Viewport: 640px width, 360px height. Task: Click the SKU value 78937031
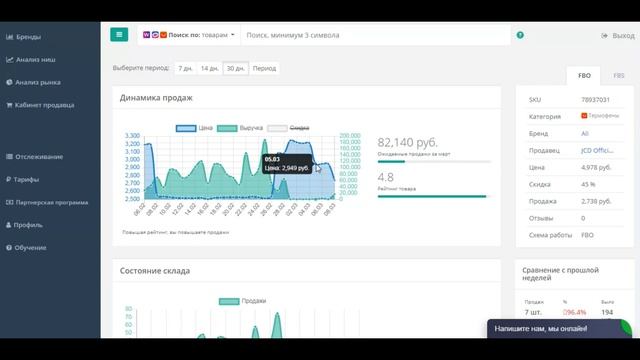[595, 100]
